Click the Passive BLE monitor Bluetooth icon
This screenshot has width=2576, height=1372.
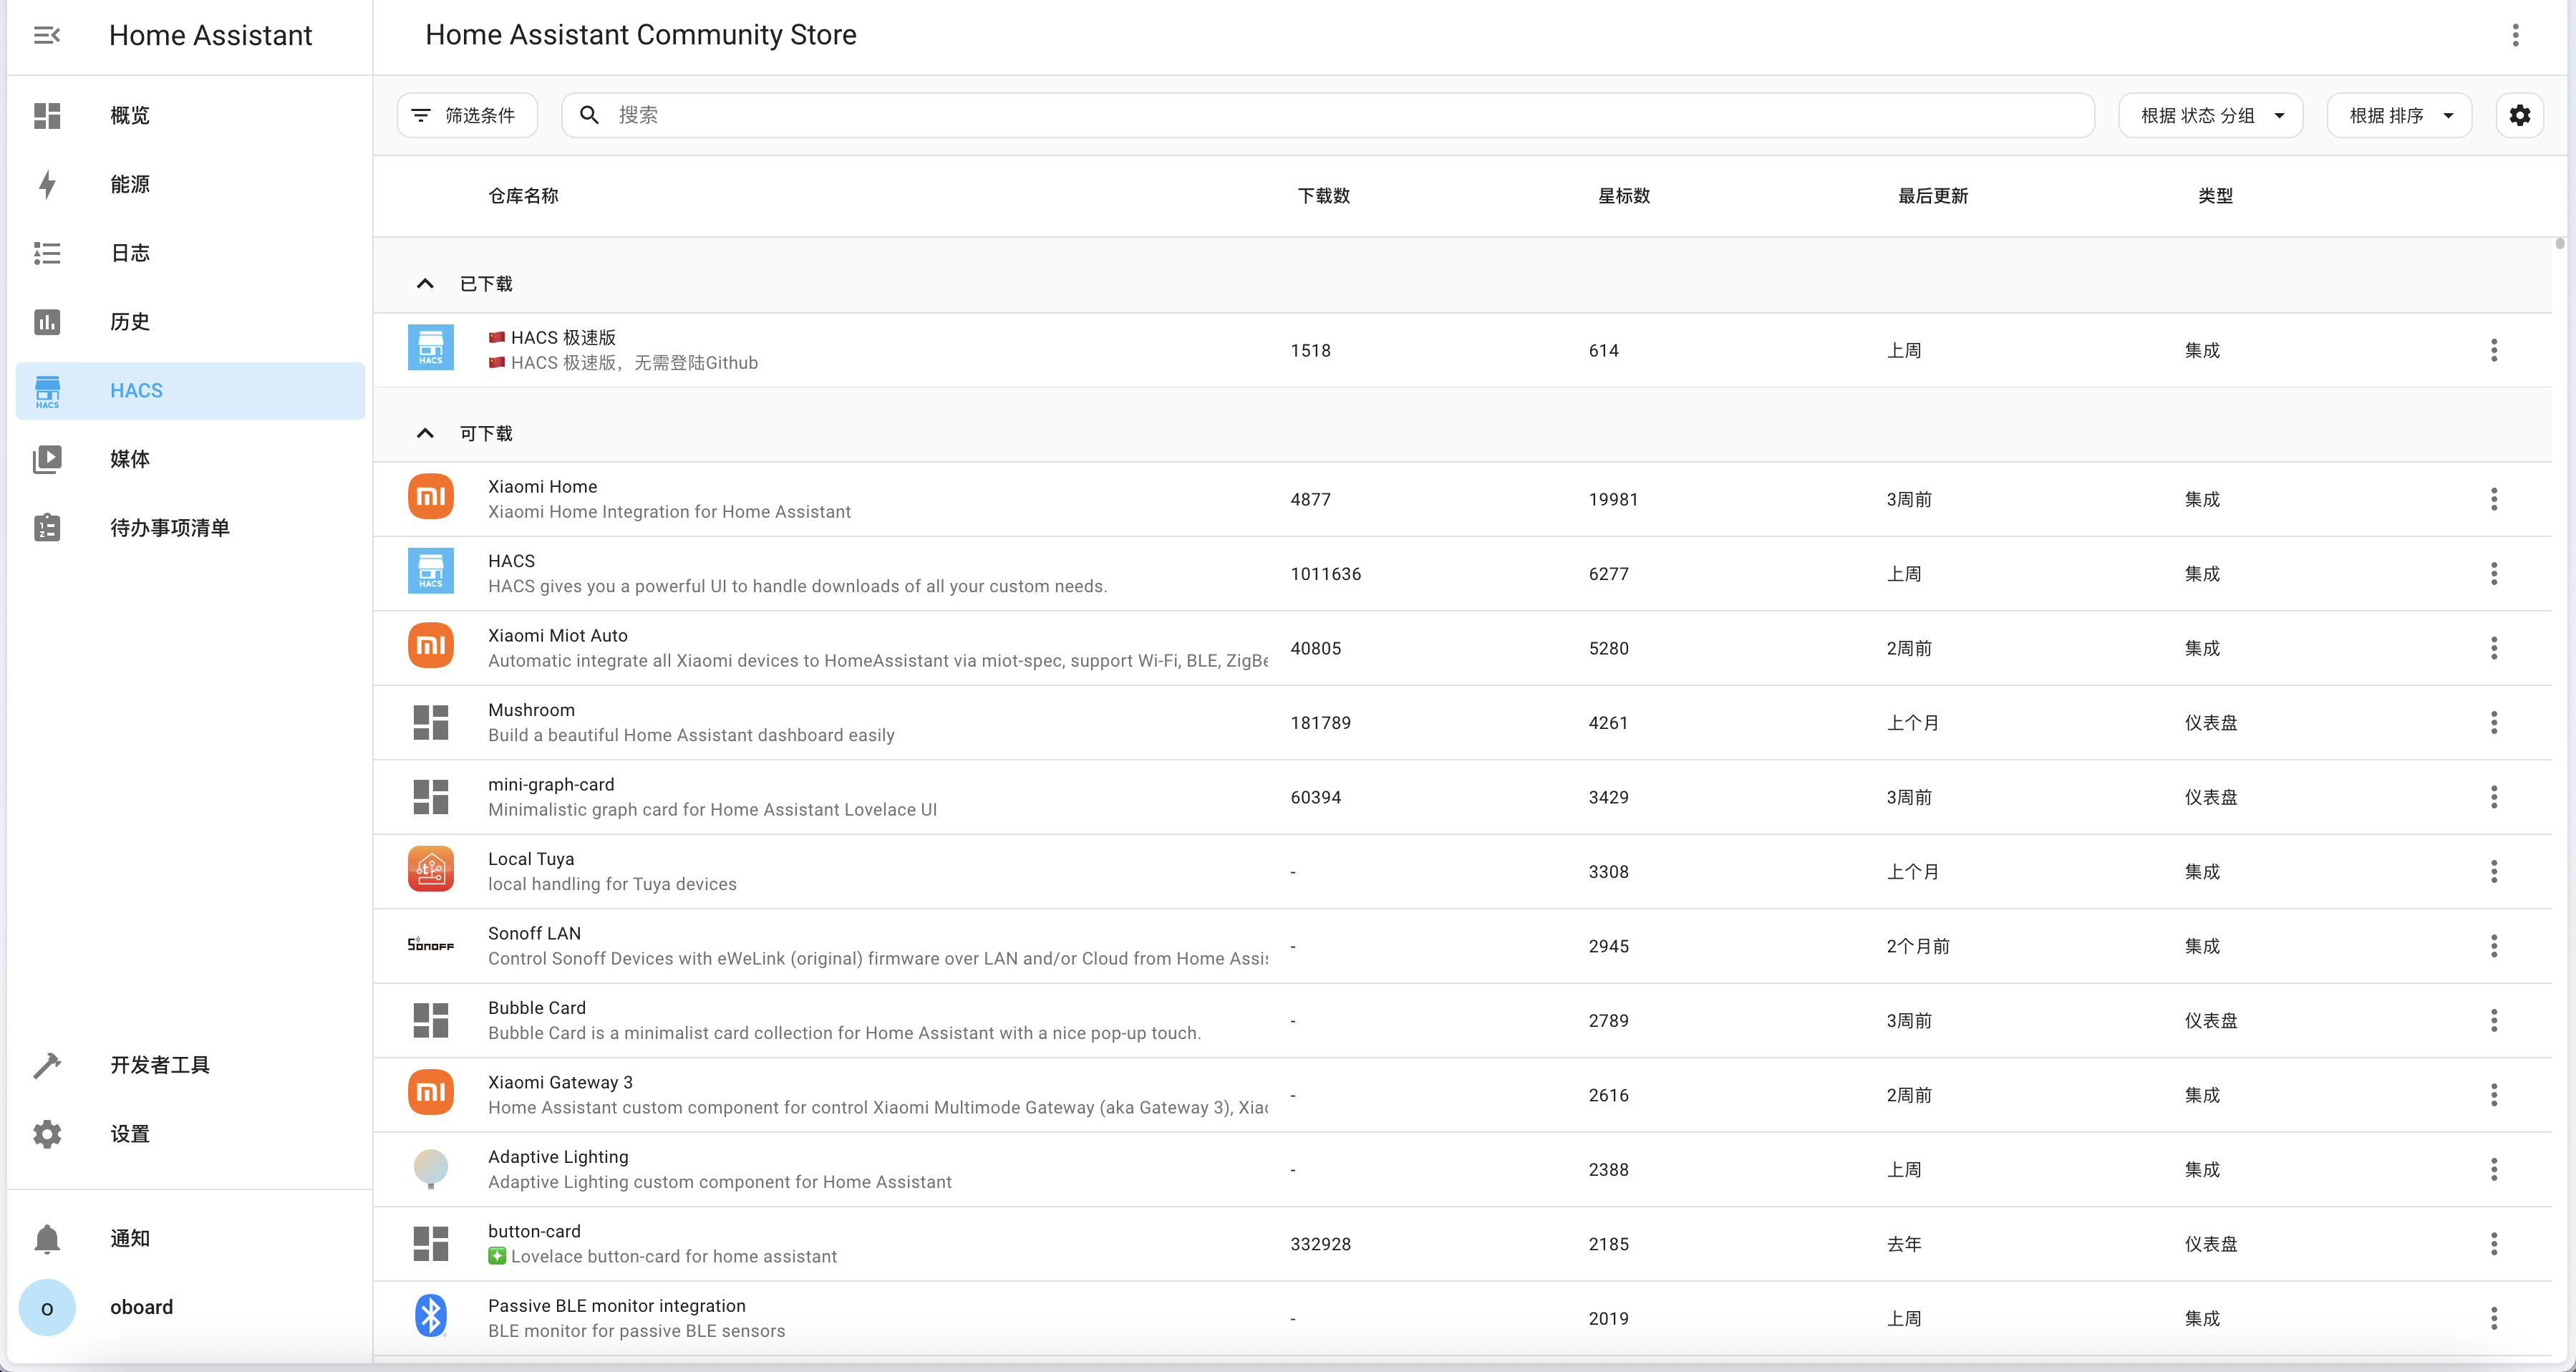pos(431,1317)
